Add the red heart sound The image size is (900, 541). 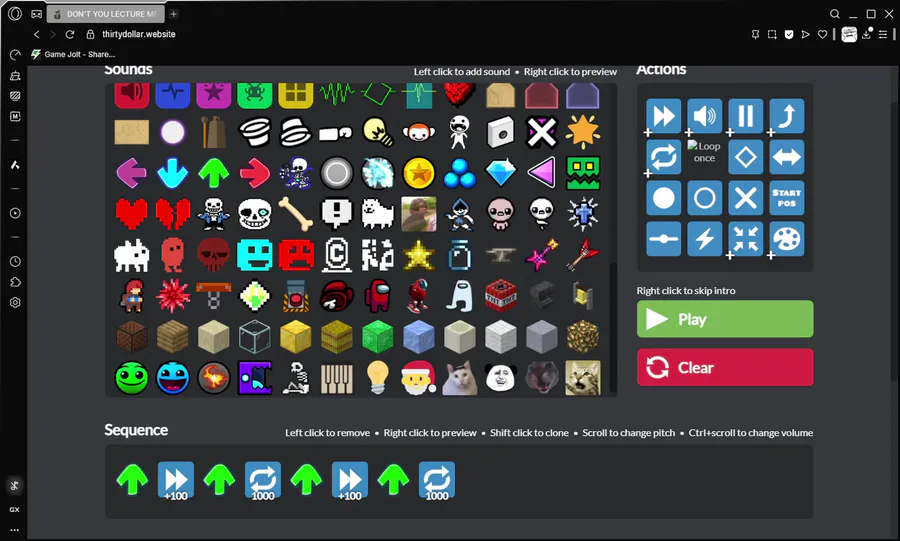coord(131,214)
